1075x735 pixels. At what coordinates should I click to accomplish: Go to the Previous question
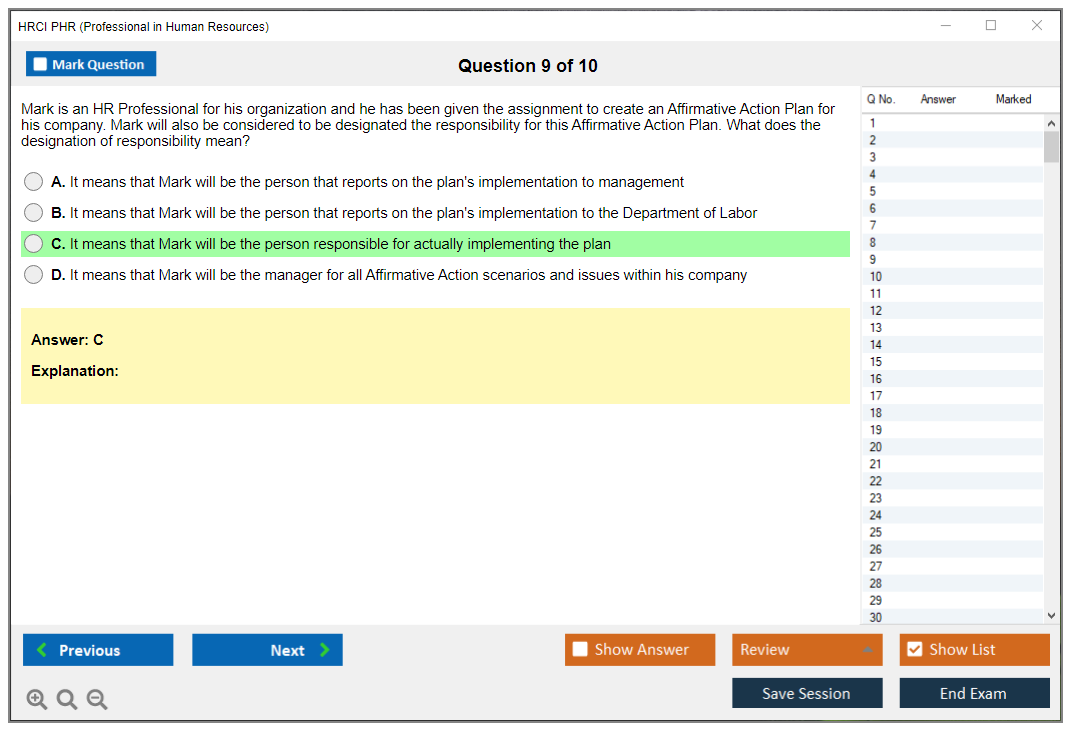tap(98, 650)
